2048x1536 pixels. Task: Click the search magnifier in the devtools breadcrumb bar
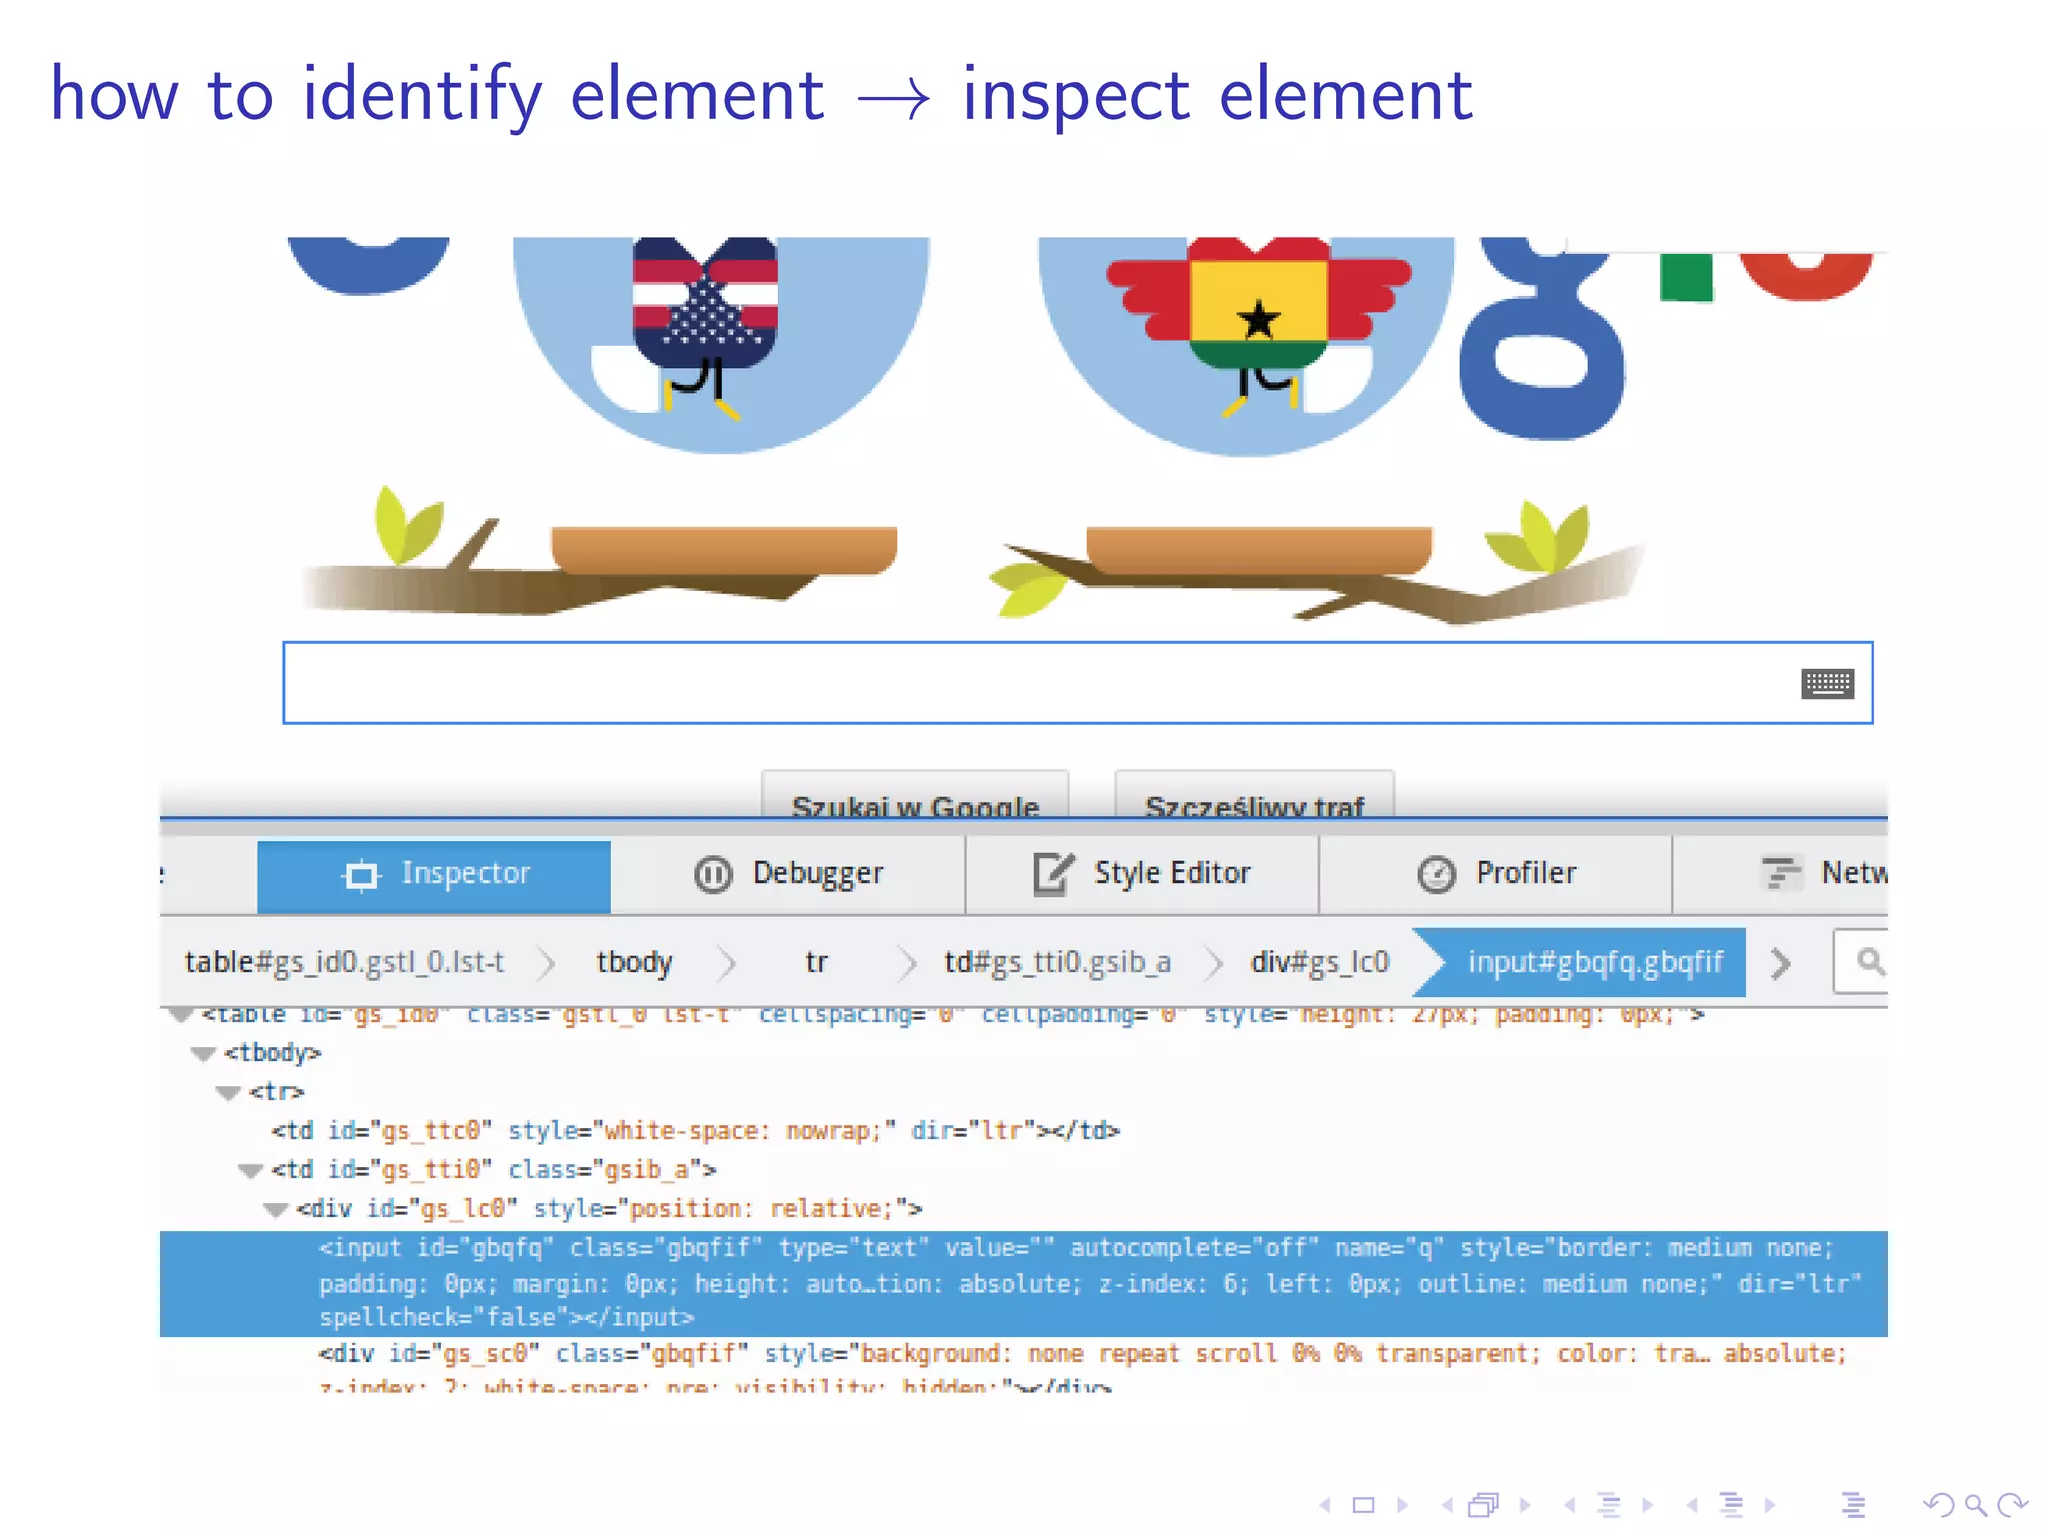click(x=1870, y=962)
